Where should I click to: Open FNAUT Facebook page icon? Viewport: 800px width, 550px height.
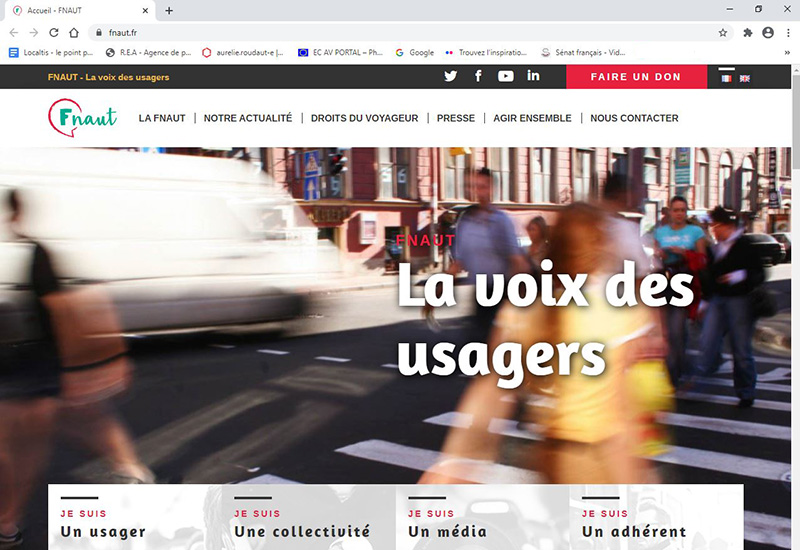click(478, 77)
